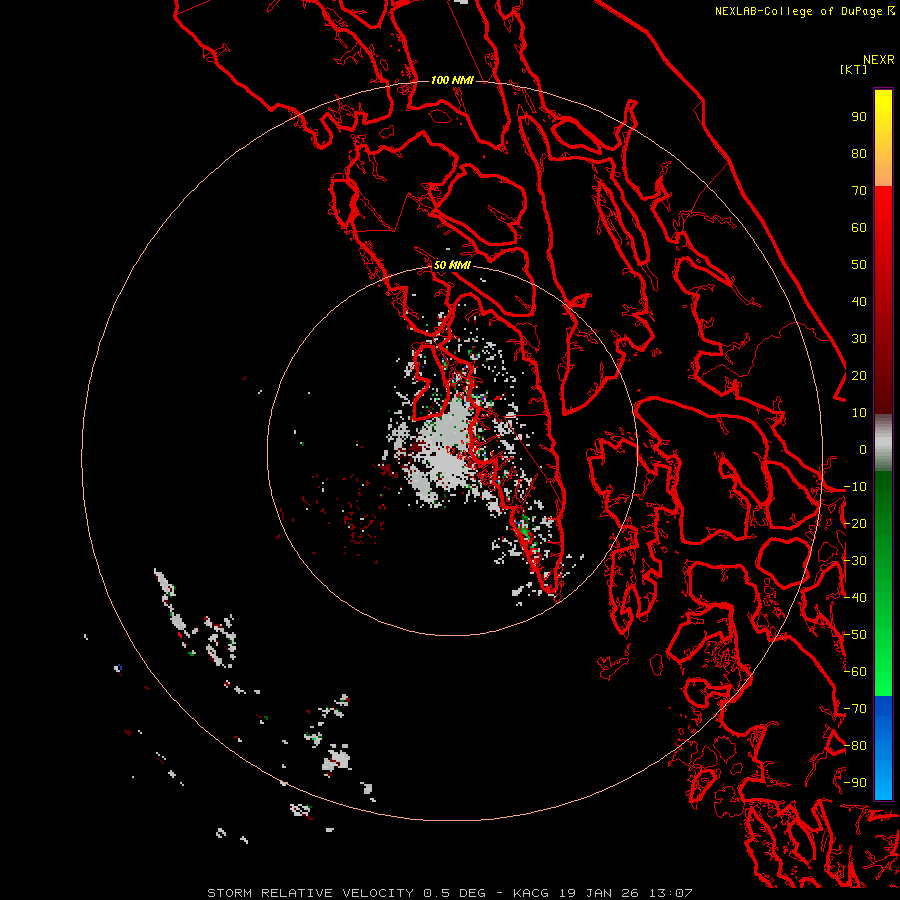The height and width of the screenshot is (900, 900).
Task: Click the -10 scale value
Action: tap(855, 487)
